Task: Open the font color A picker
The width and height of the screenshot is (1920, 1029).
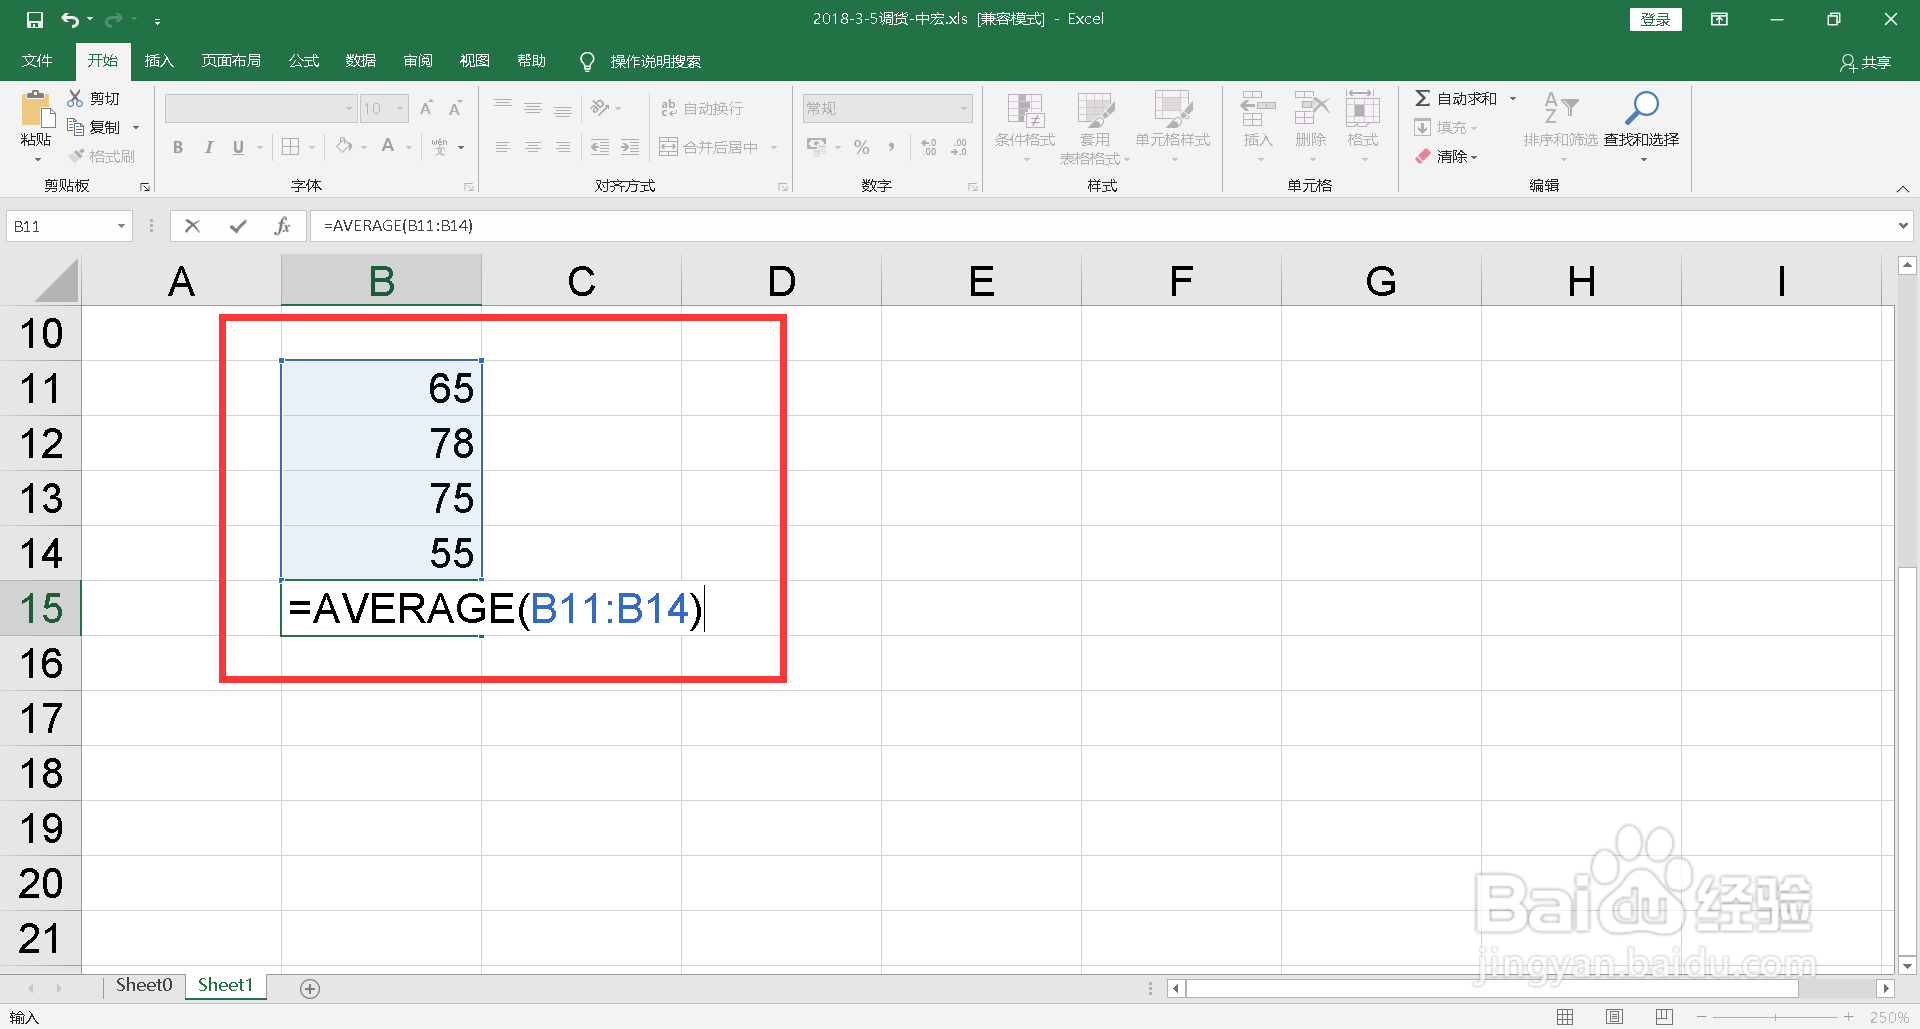Action: 388,146
